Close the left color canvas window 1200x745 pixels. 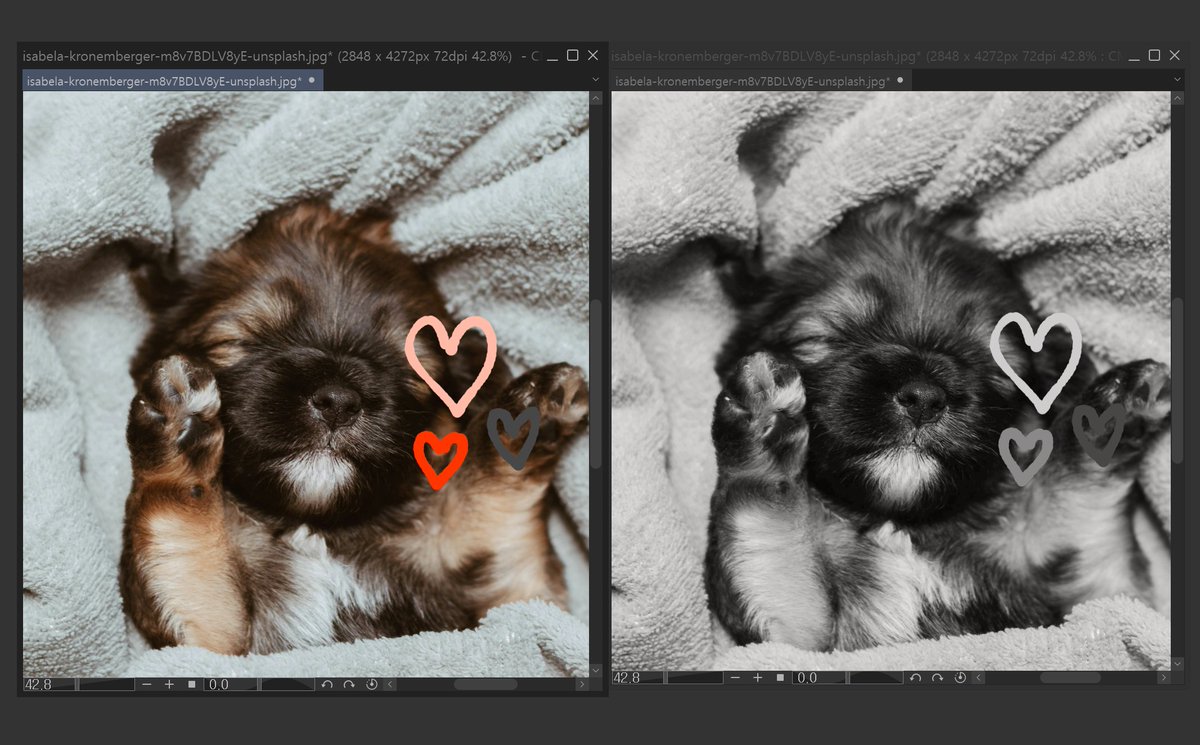pos(593,56)
